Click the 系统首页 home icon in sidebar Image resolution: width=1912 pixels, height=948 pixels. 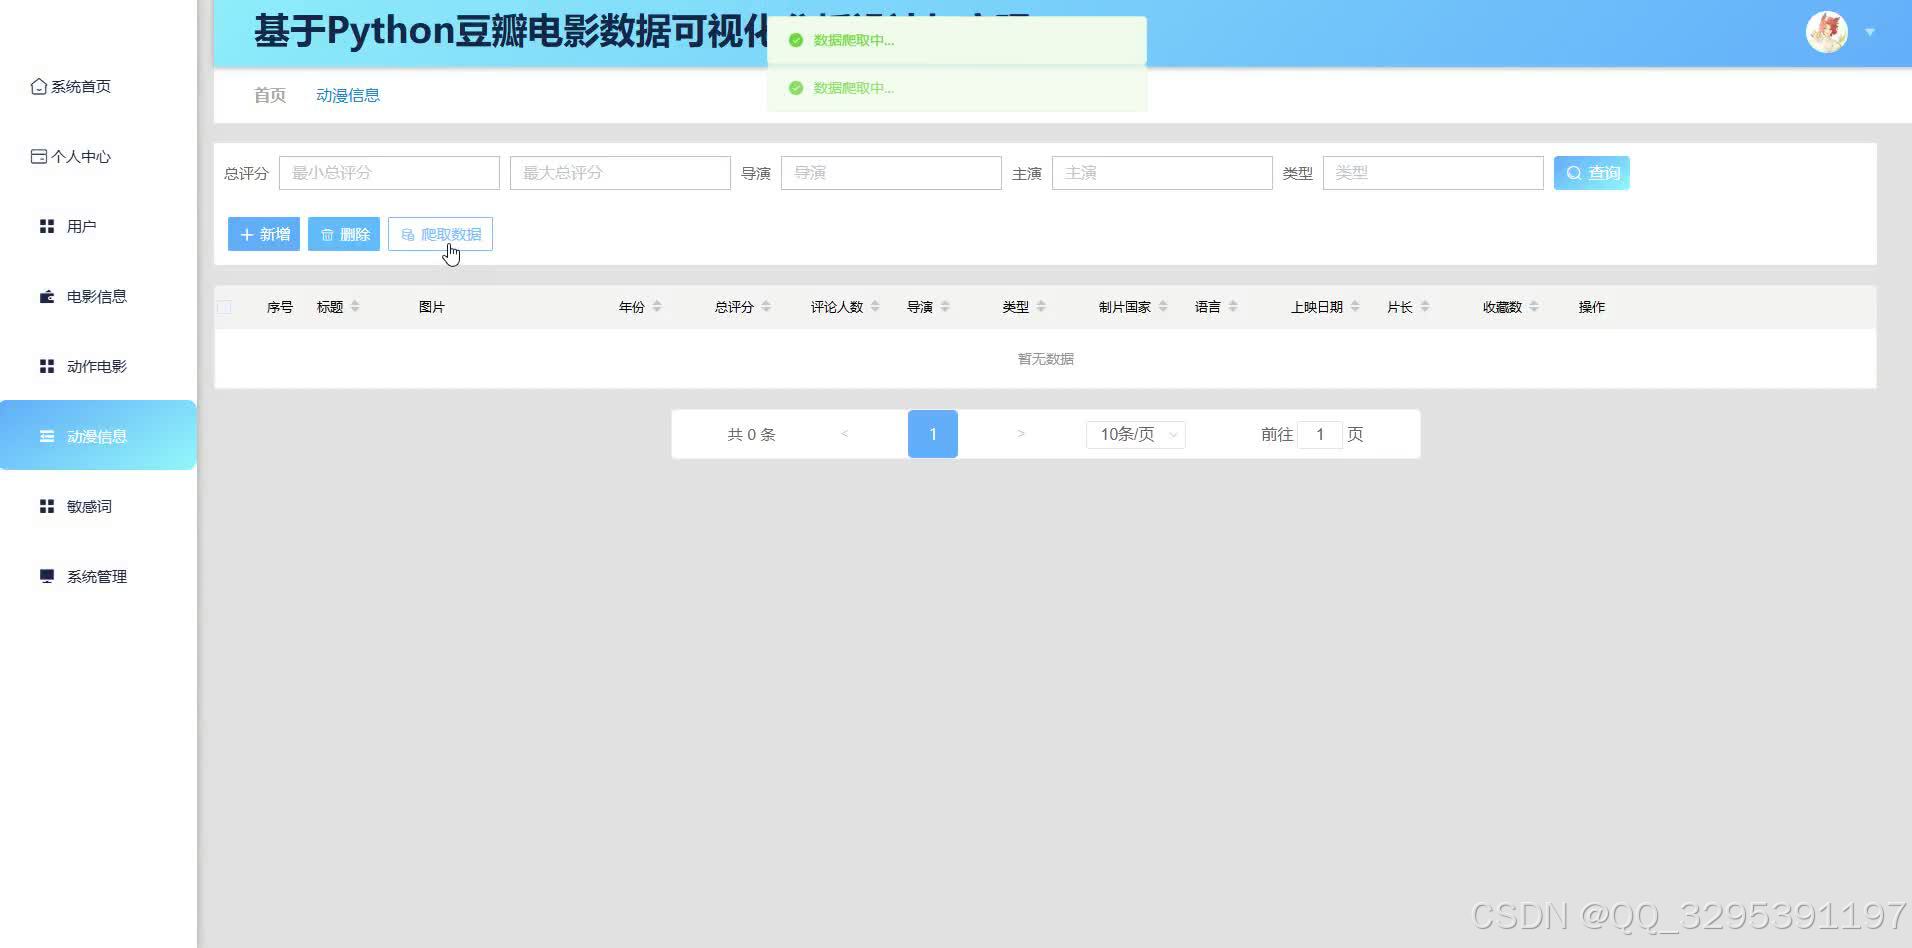tap(37, 86)
